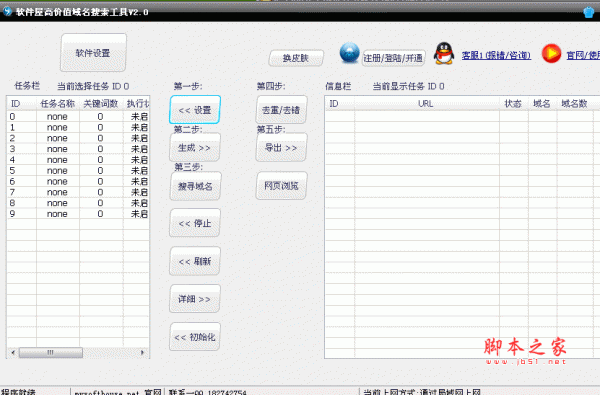Select task row with ID 1
This screenshot has height=395, width=600.
coord(78,127)
